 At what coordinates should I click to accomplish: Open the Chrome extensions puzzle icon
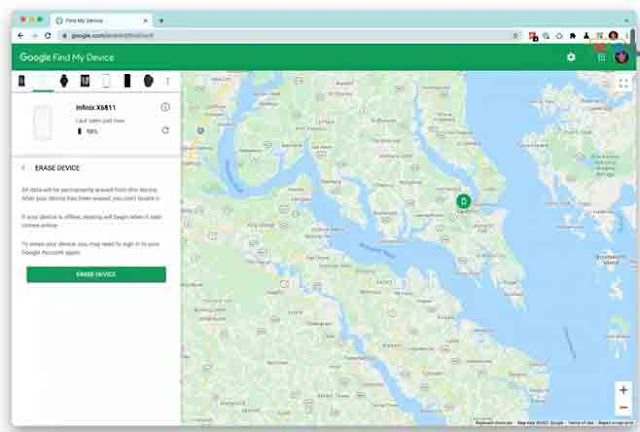point(573,36)
